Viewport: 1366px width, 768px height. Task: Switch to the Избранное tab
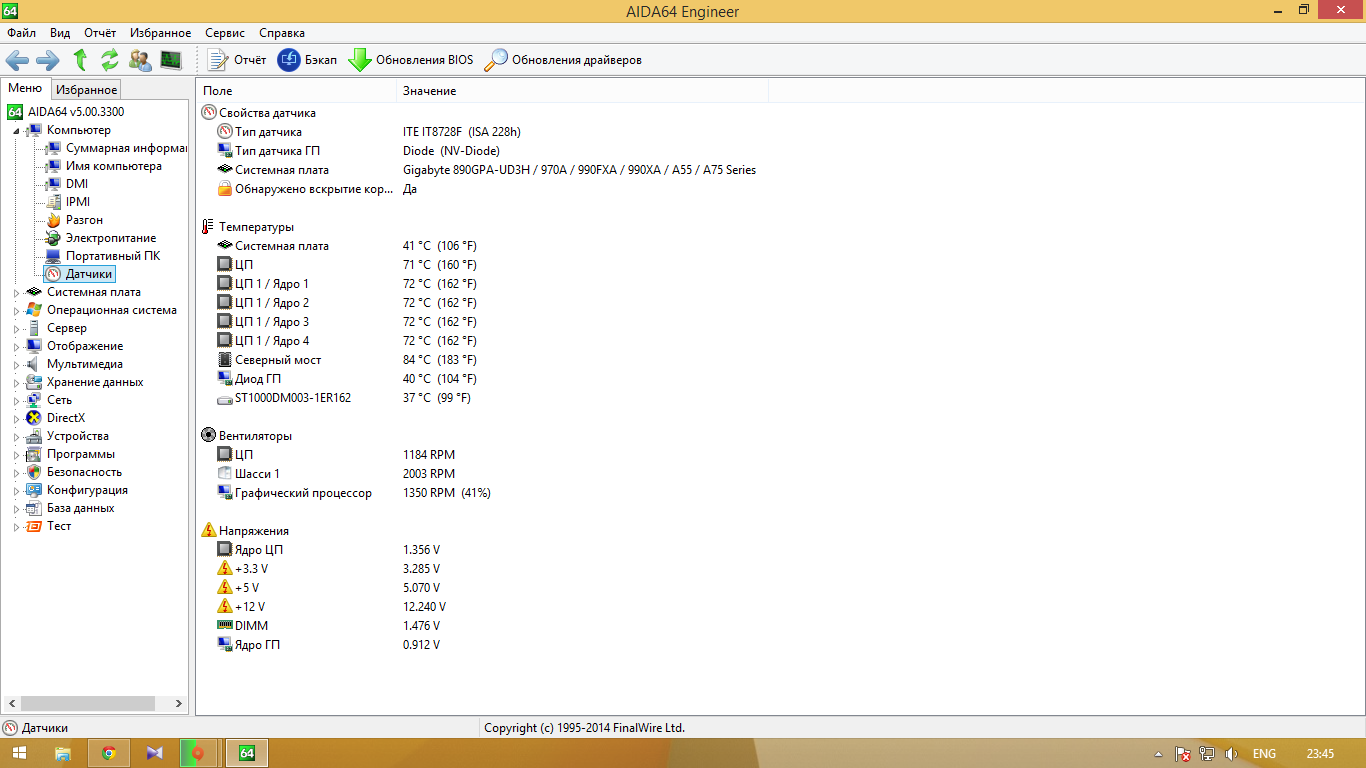[x=86, y=90]
